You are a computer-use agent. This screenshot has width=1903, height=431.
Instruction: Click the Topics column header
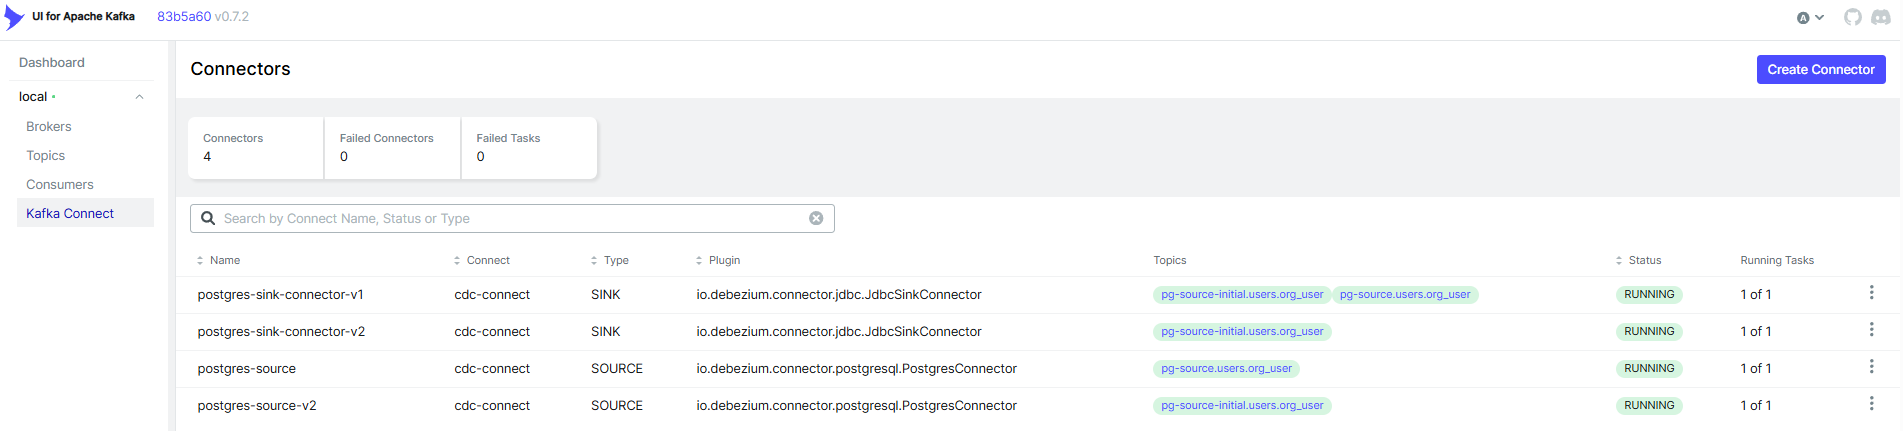point(1170,260)
